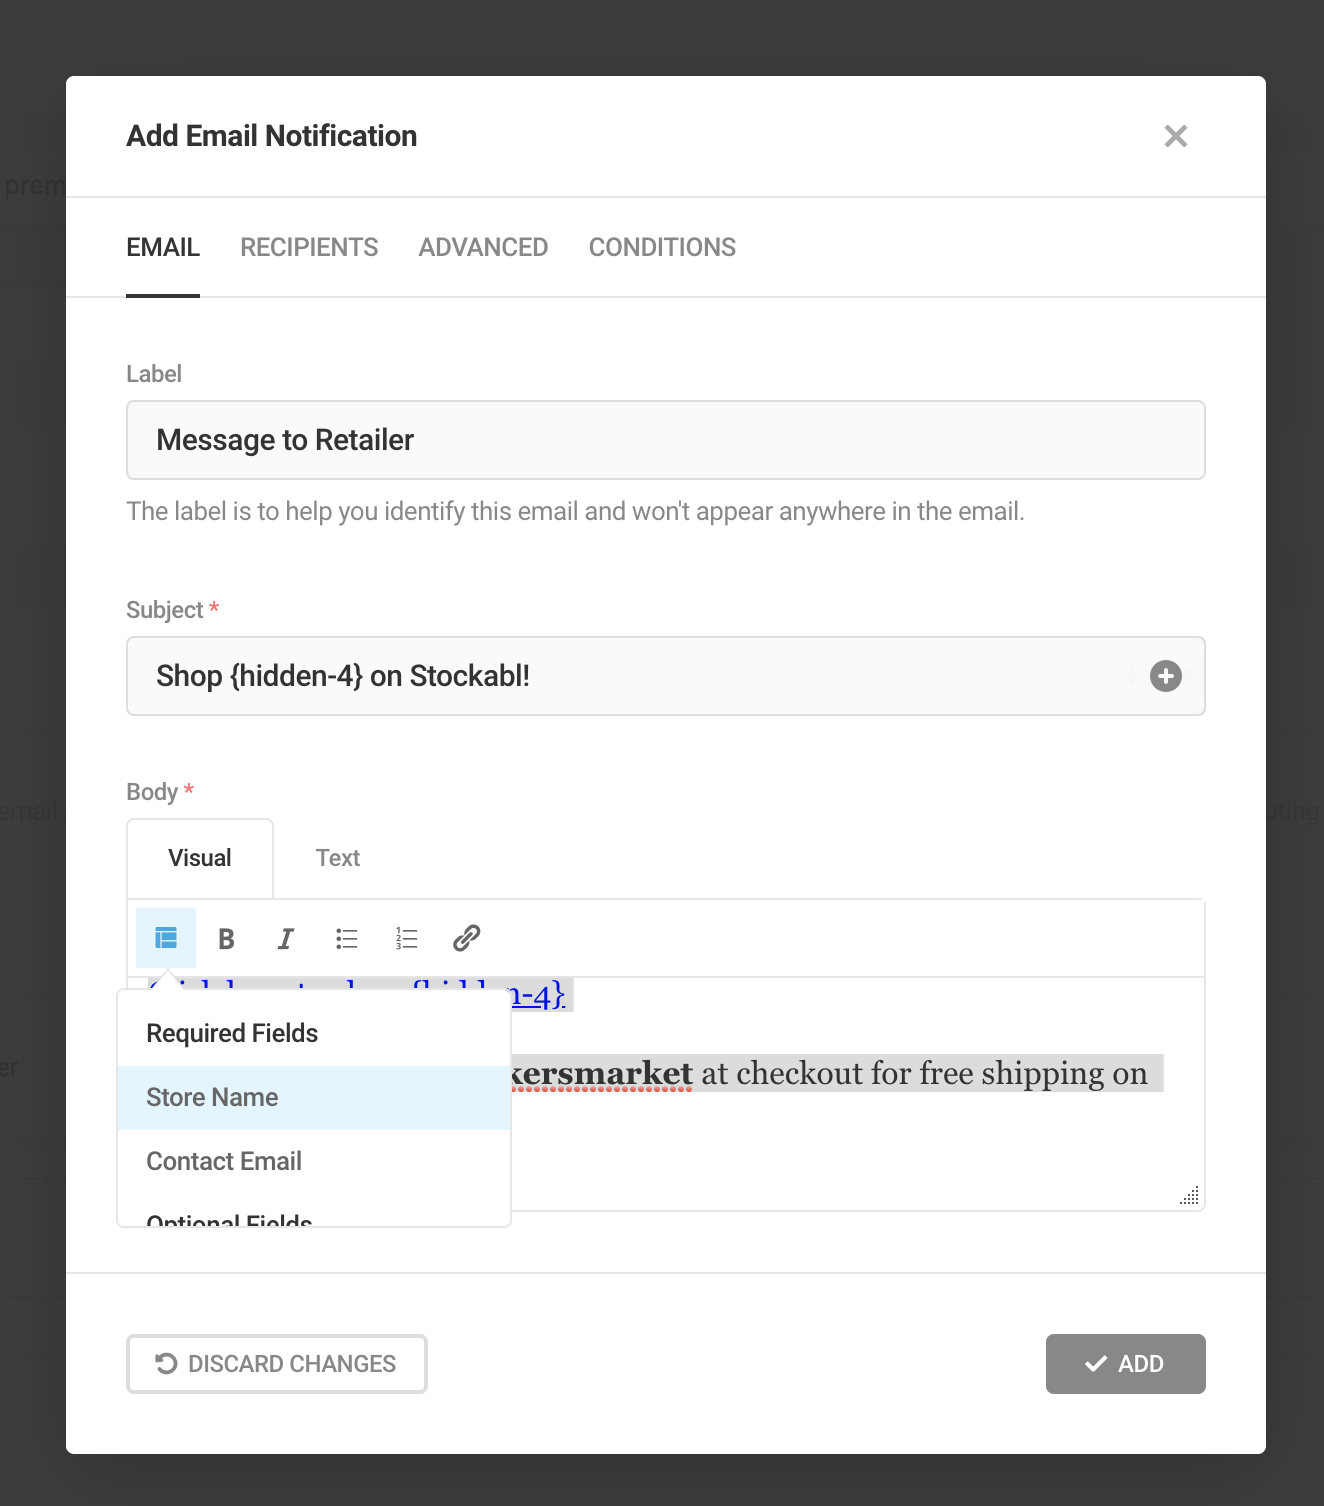Click the resize handle of the body editor
This screenshot has height=1506, width=1324.
pos(1190,1196)
